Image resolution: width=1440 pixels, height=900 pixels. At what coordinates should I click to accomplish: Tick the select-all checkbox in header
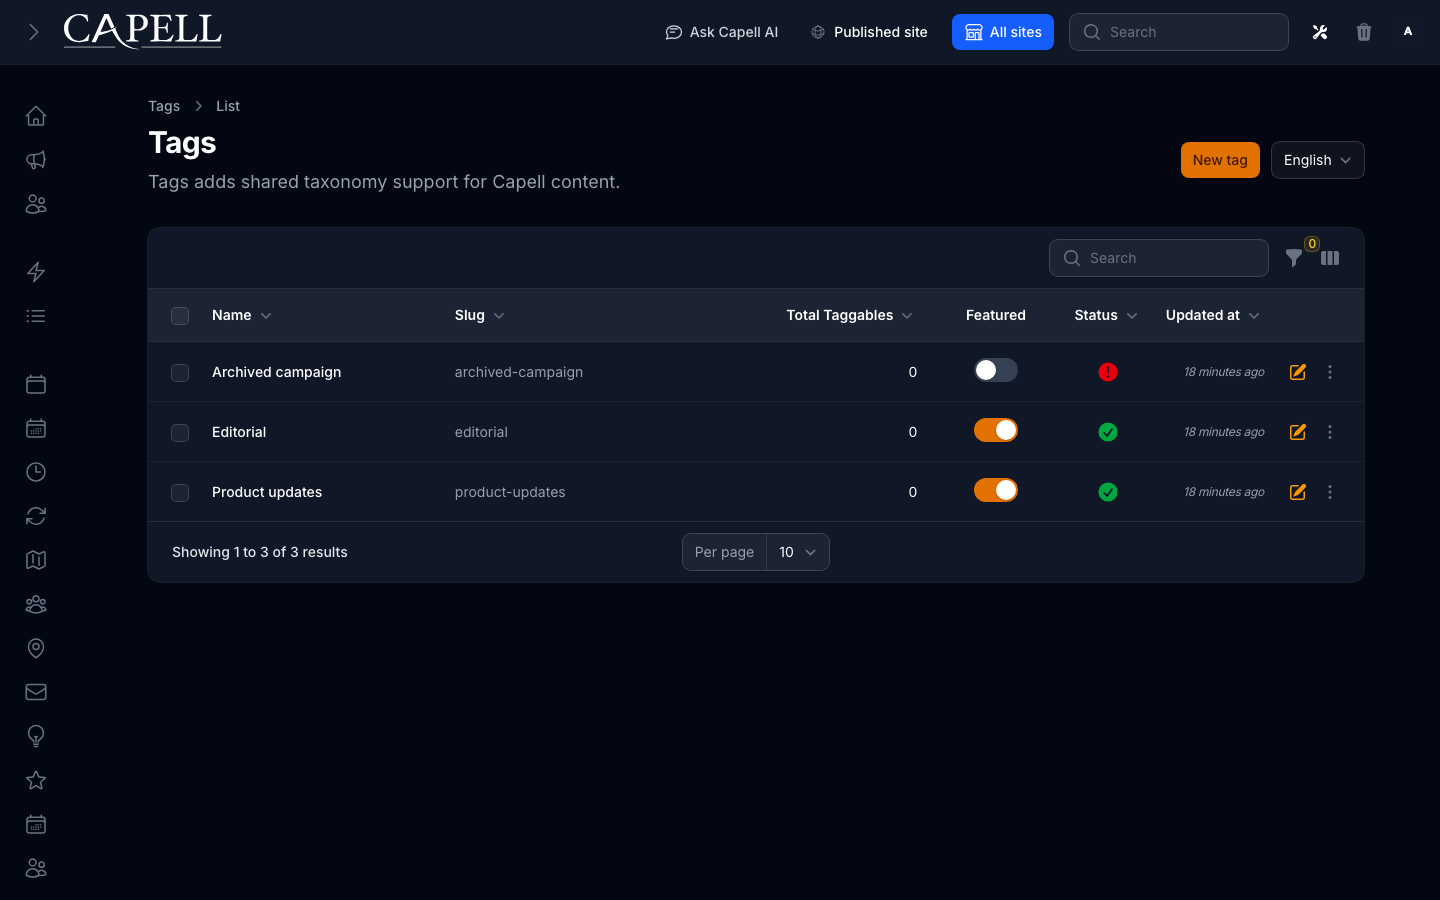tap(180, 316)
